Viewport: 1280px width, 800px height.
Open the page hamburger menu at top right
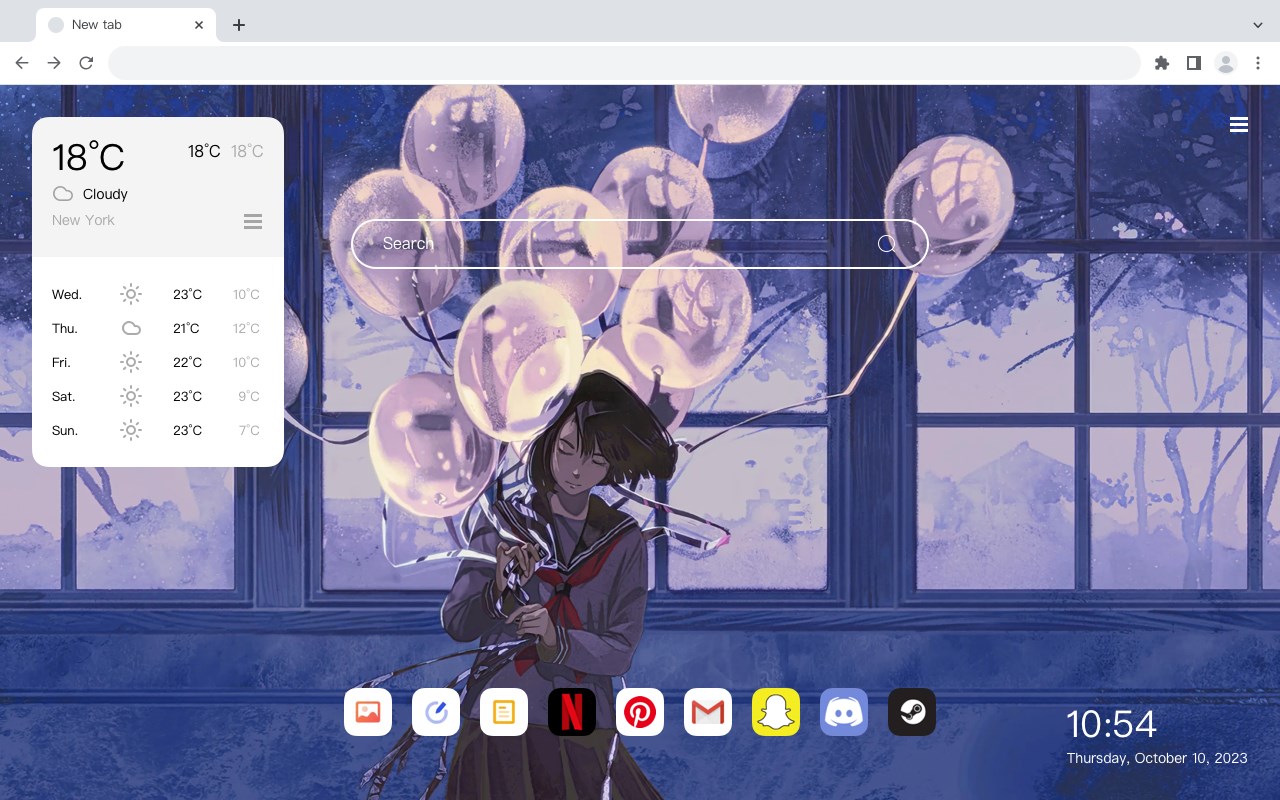pos(1239,124)
